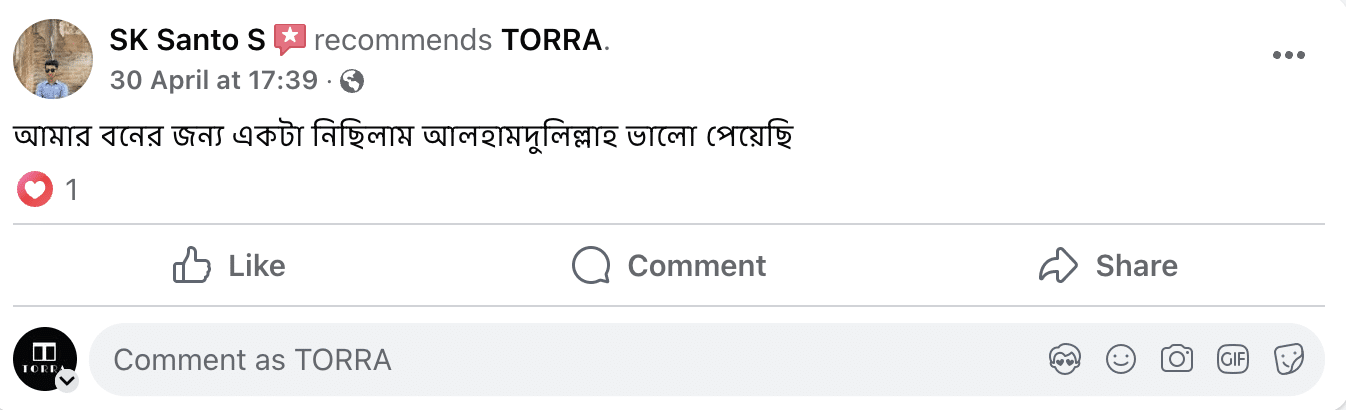Show who reacted via the count 1
The height and width of the screenshot is (410, 1346).
71,189
